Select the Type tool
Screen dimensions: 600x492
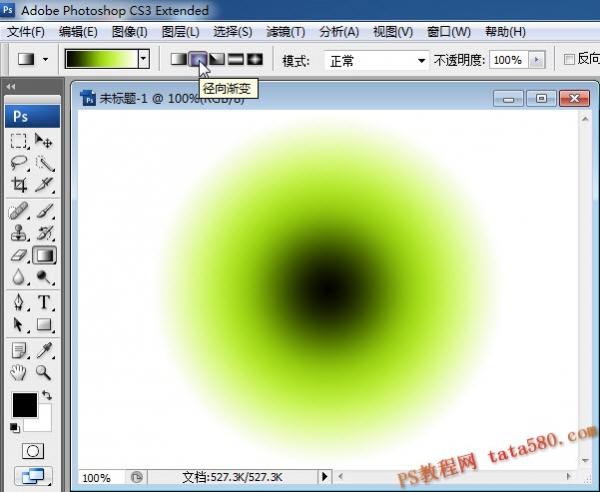[x=44, y=302]
